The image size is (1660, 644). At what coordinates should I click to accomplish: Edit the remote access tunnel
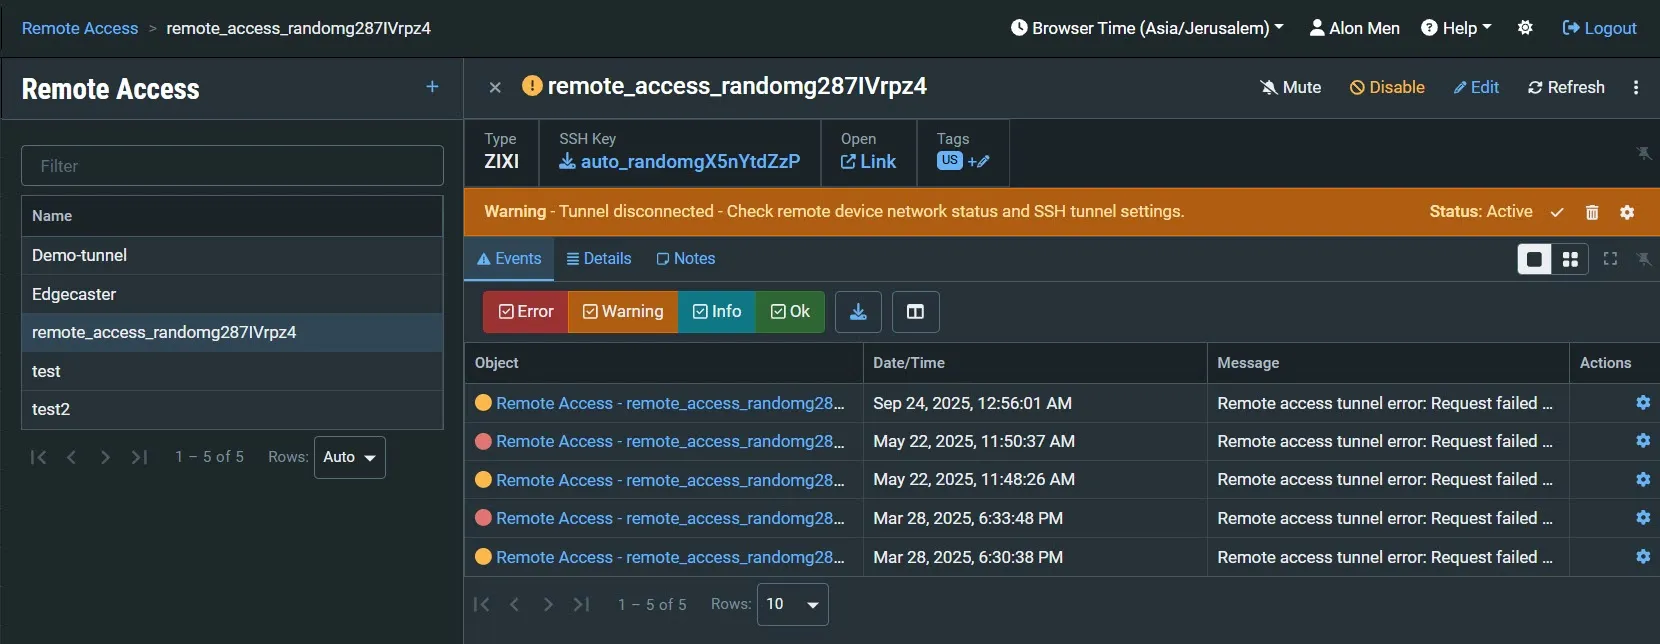click(1476, 88)
